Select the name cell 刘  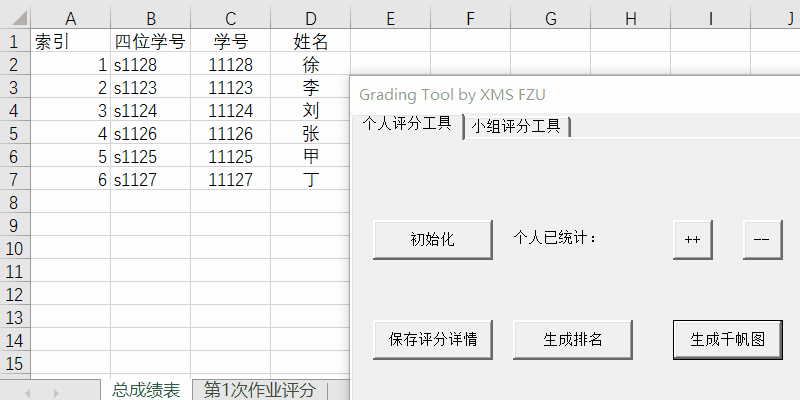click(x=311, y=110)
